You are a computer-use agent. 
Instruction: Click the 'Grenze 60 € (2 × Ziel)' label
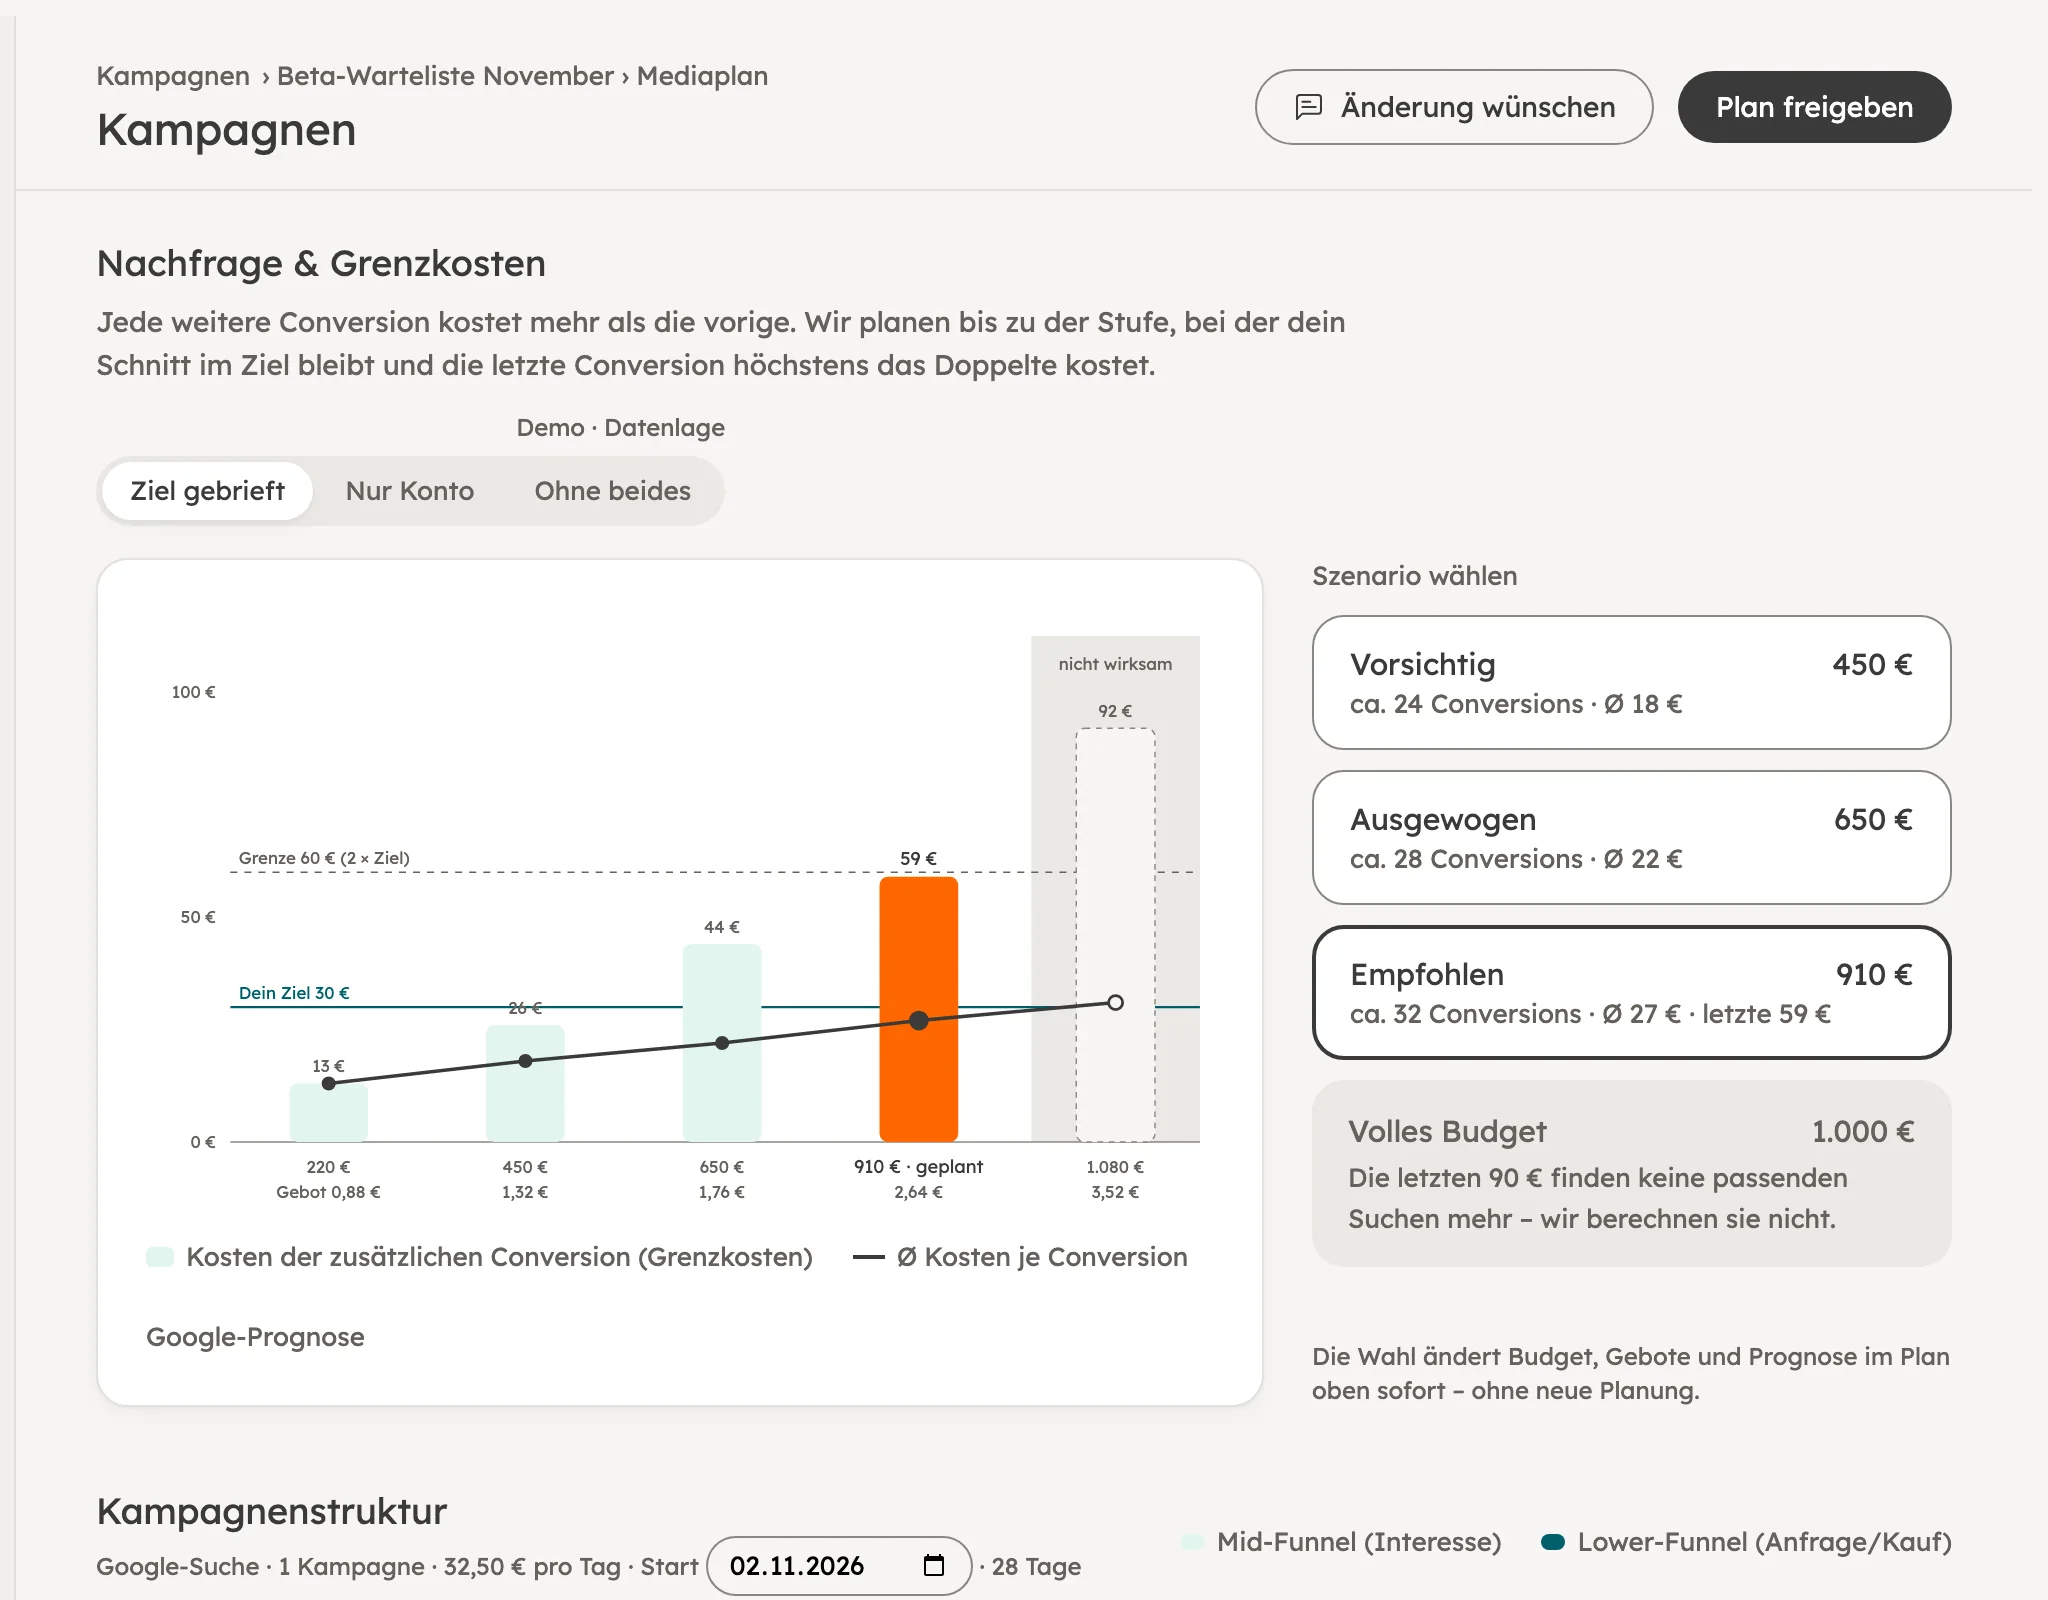pyautogui.click(x=324, y=858)
